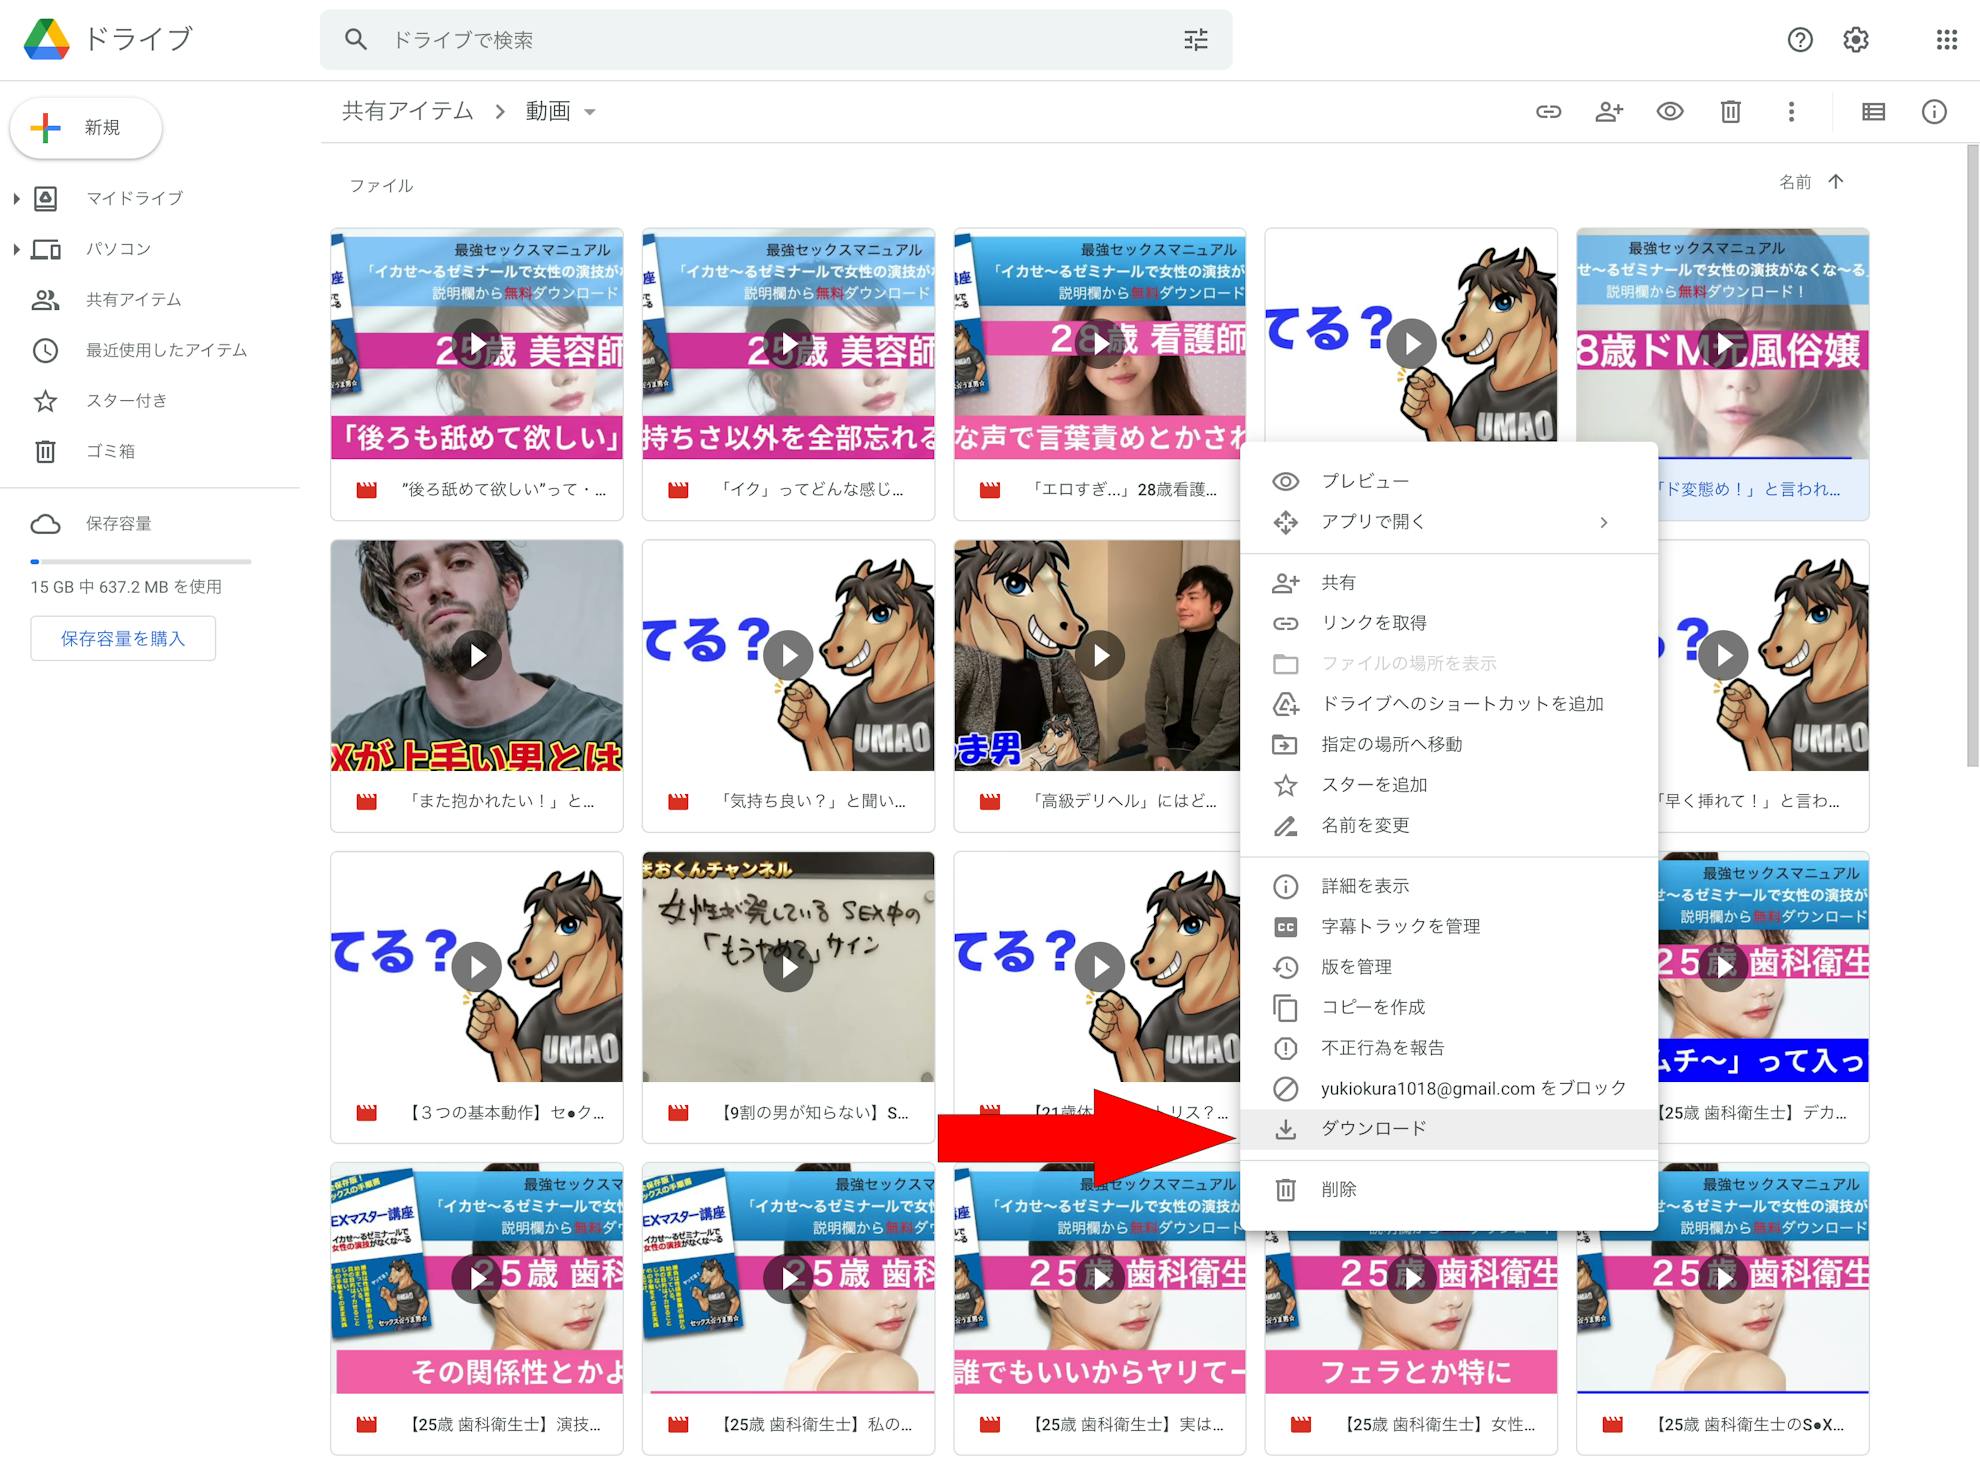1980x1457 pixels.
Task: Click the get link toolbar icon
Action: click(1548, 112)
